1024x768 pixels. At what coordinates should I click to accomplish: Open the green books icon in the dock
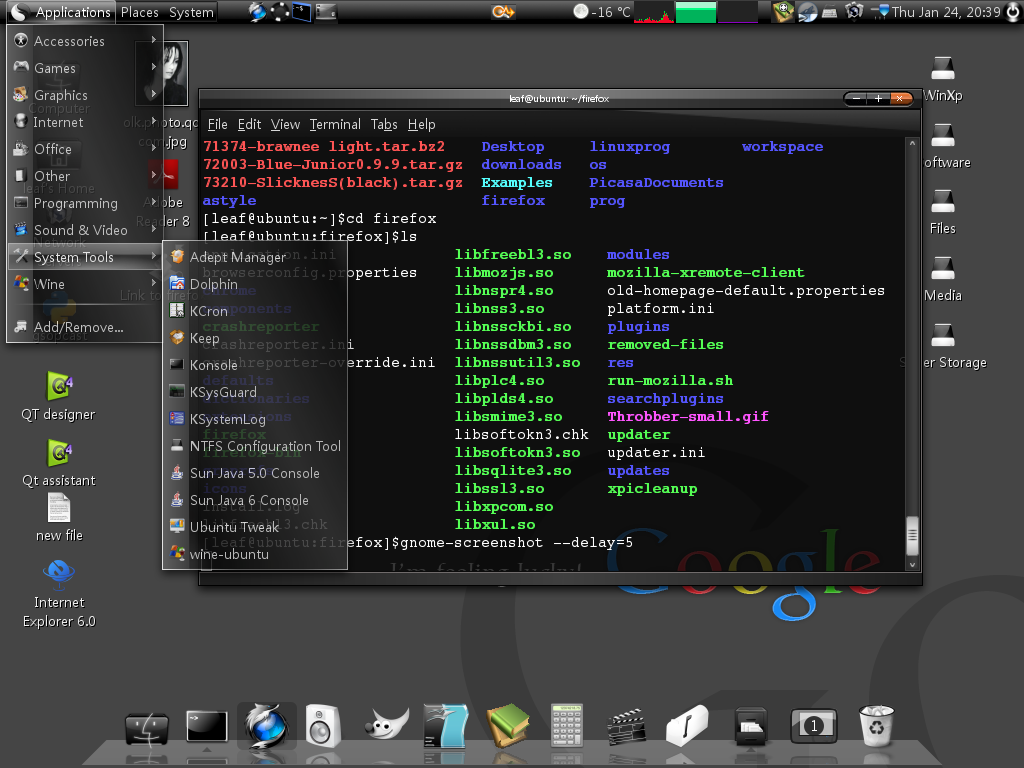(x=507, y=726)
